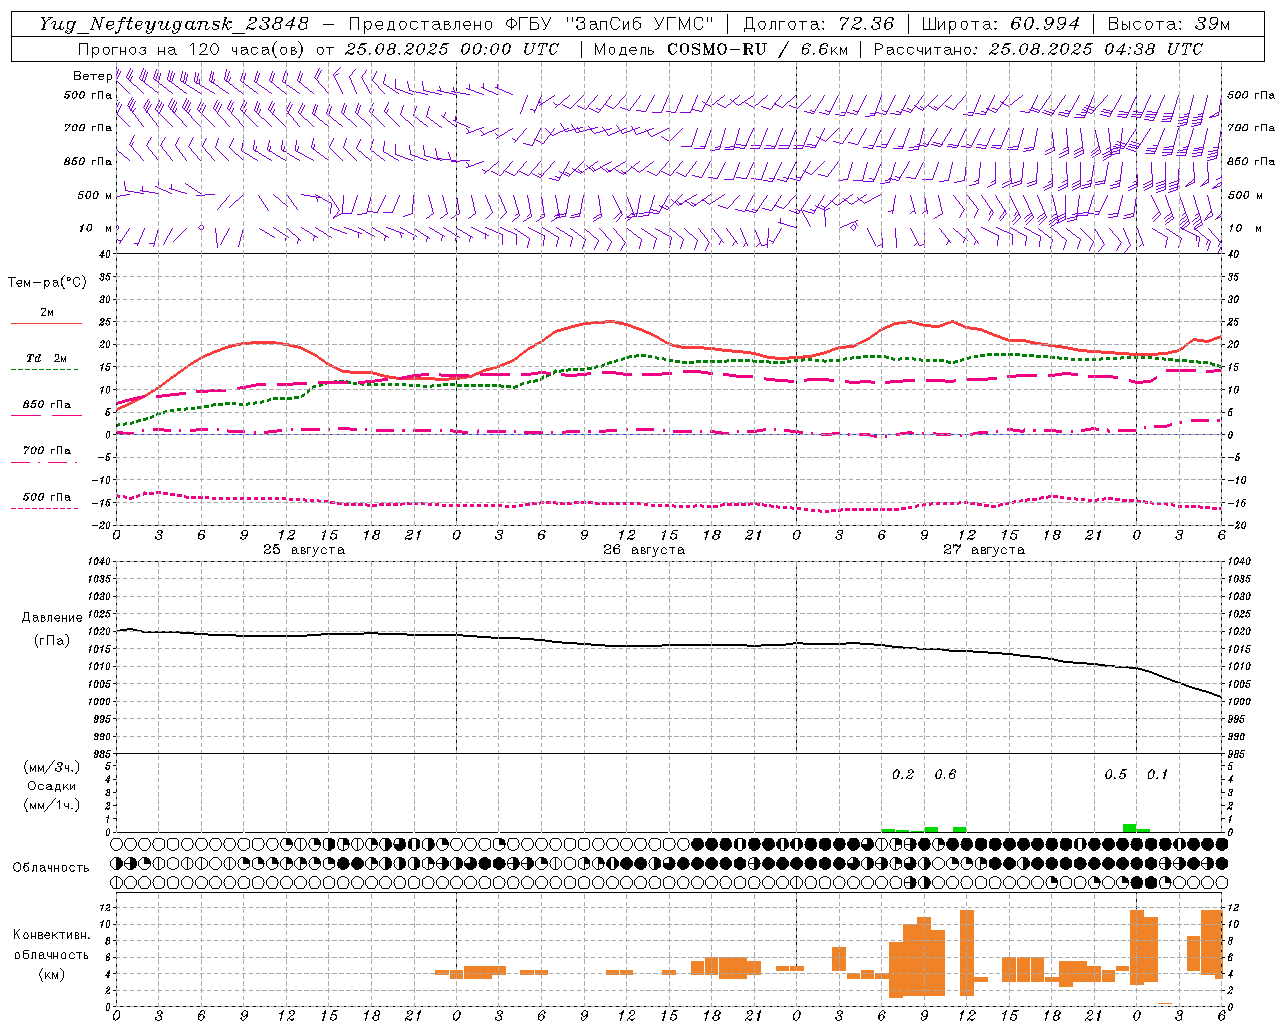Image resolution: width=1280 pixels, height=1024 pixels.
Task: Click the station name Yug_Nefteyugansk_23848
Action: (x=175, y=24)
